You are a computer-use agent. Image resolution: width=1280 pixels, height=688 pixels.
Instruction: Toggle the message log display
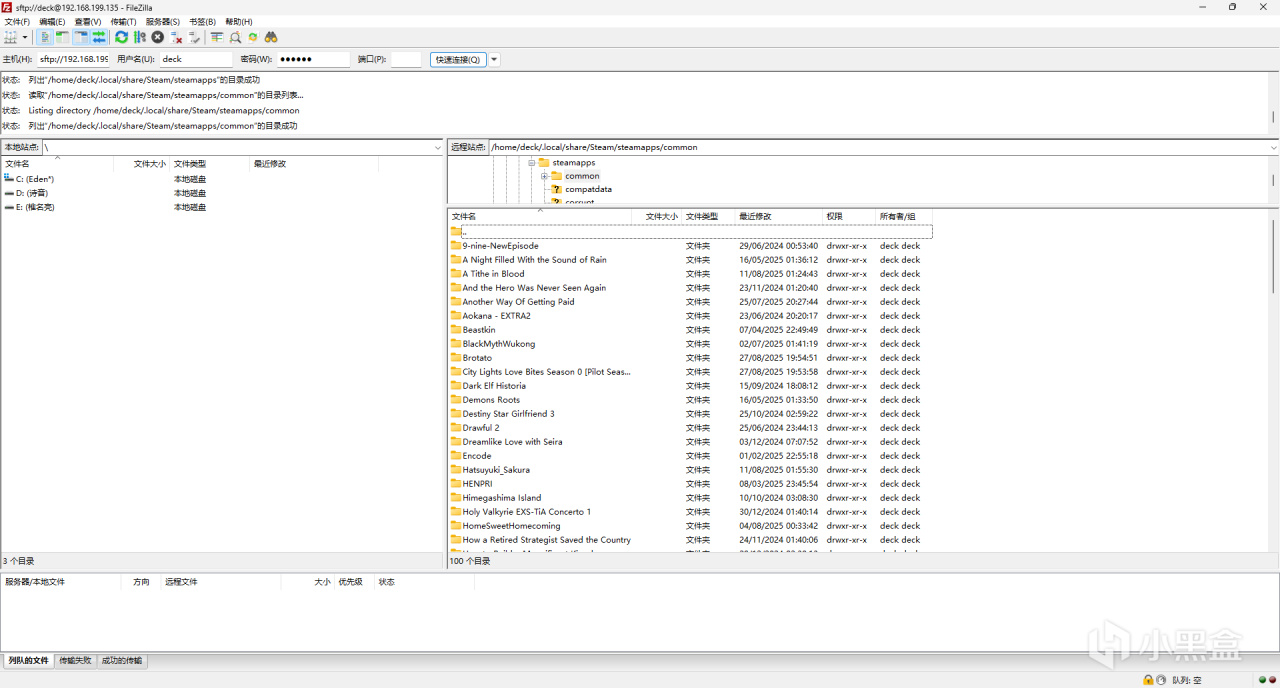pos(45,37)
